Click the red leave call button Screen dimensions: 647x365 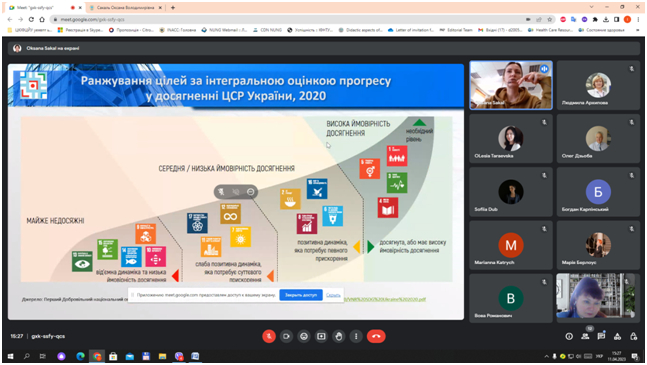376,337
